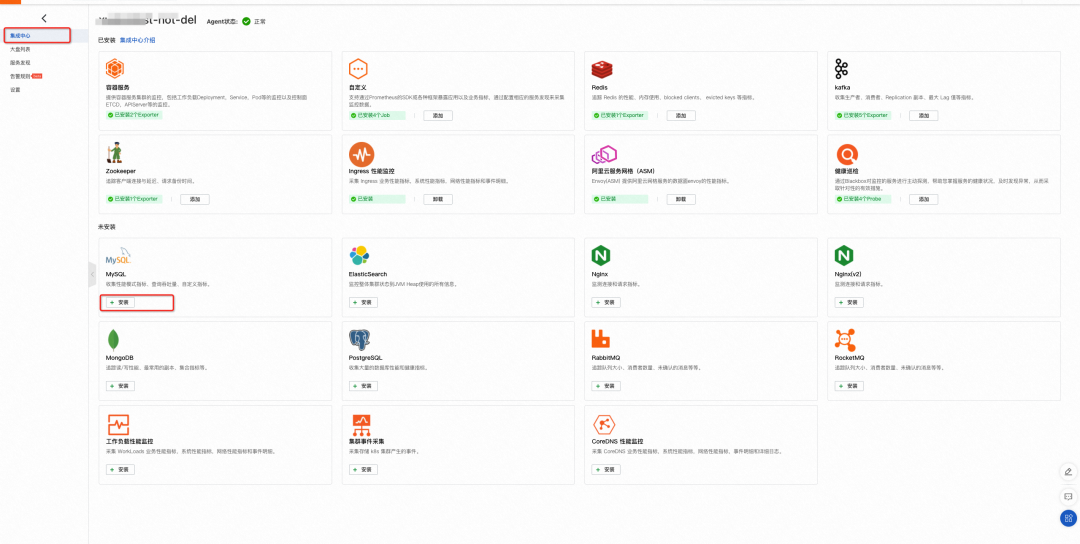Click the 集群事件采集 icon
This screenshot has height=544, width=1080.
pyautogui.click(x=362, y=424)
